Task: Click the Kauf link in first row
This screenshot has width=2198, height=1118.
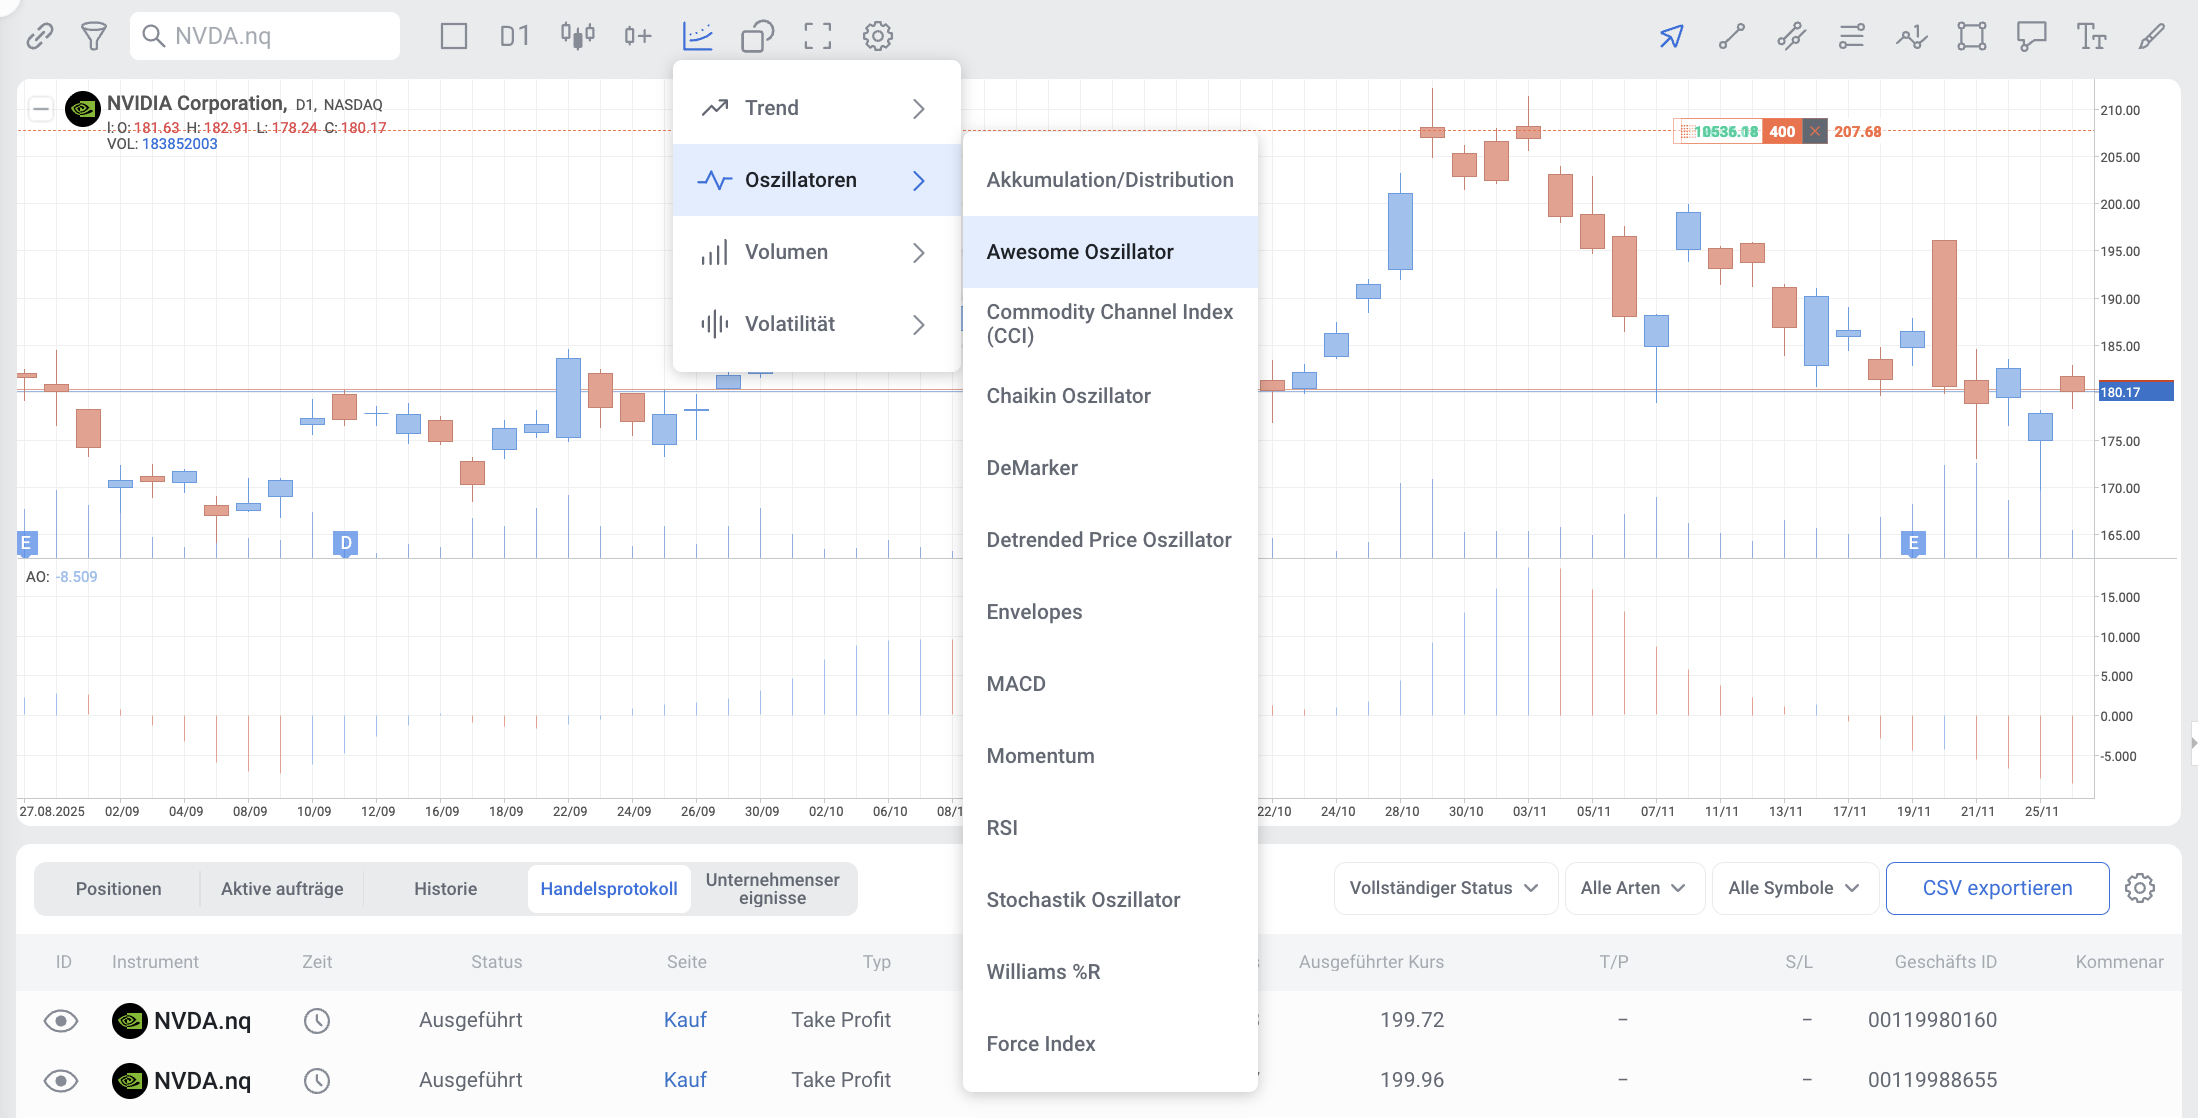Action: click(685, 1020)
